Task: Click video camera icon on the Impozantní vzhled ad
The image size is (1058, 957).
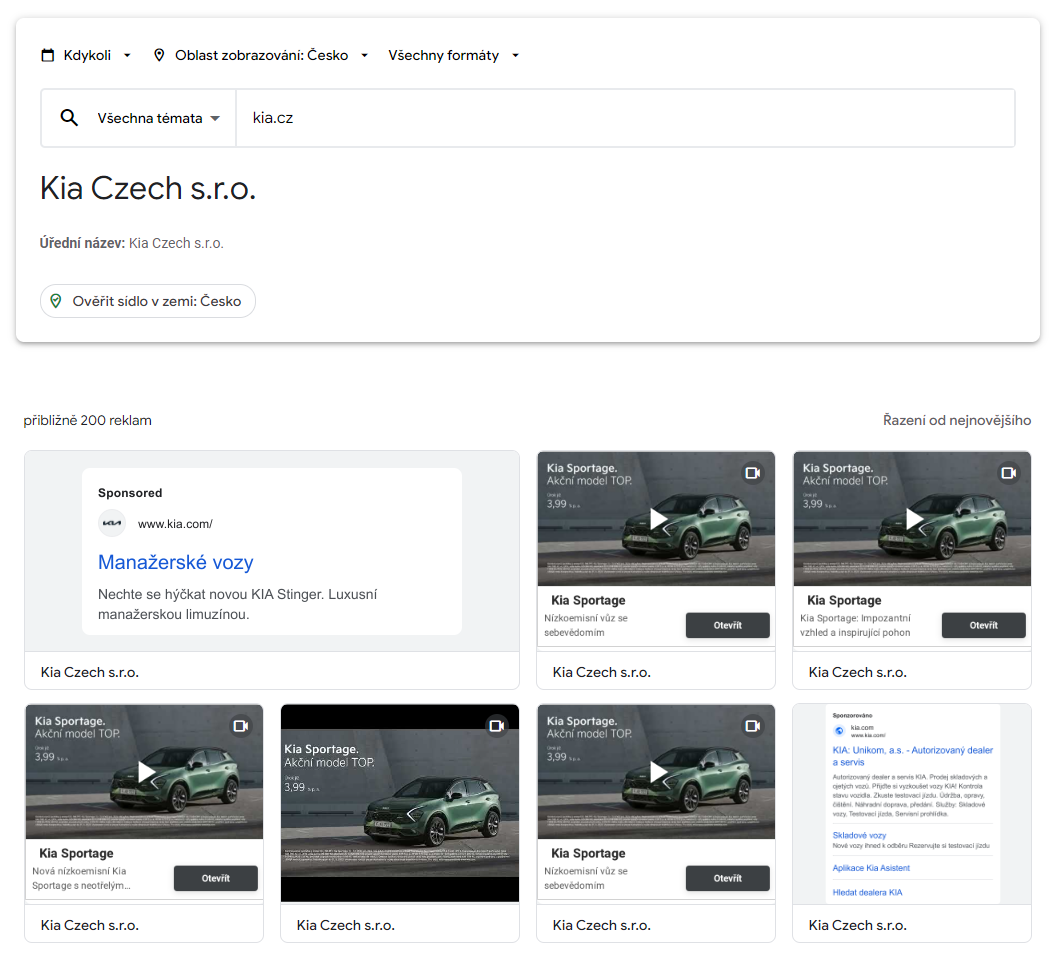Action: (x=1009, y=473)
